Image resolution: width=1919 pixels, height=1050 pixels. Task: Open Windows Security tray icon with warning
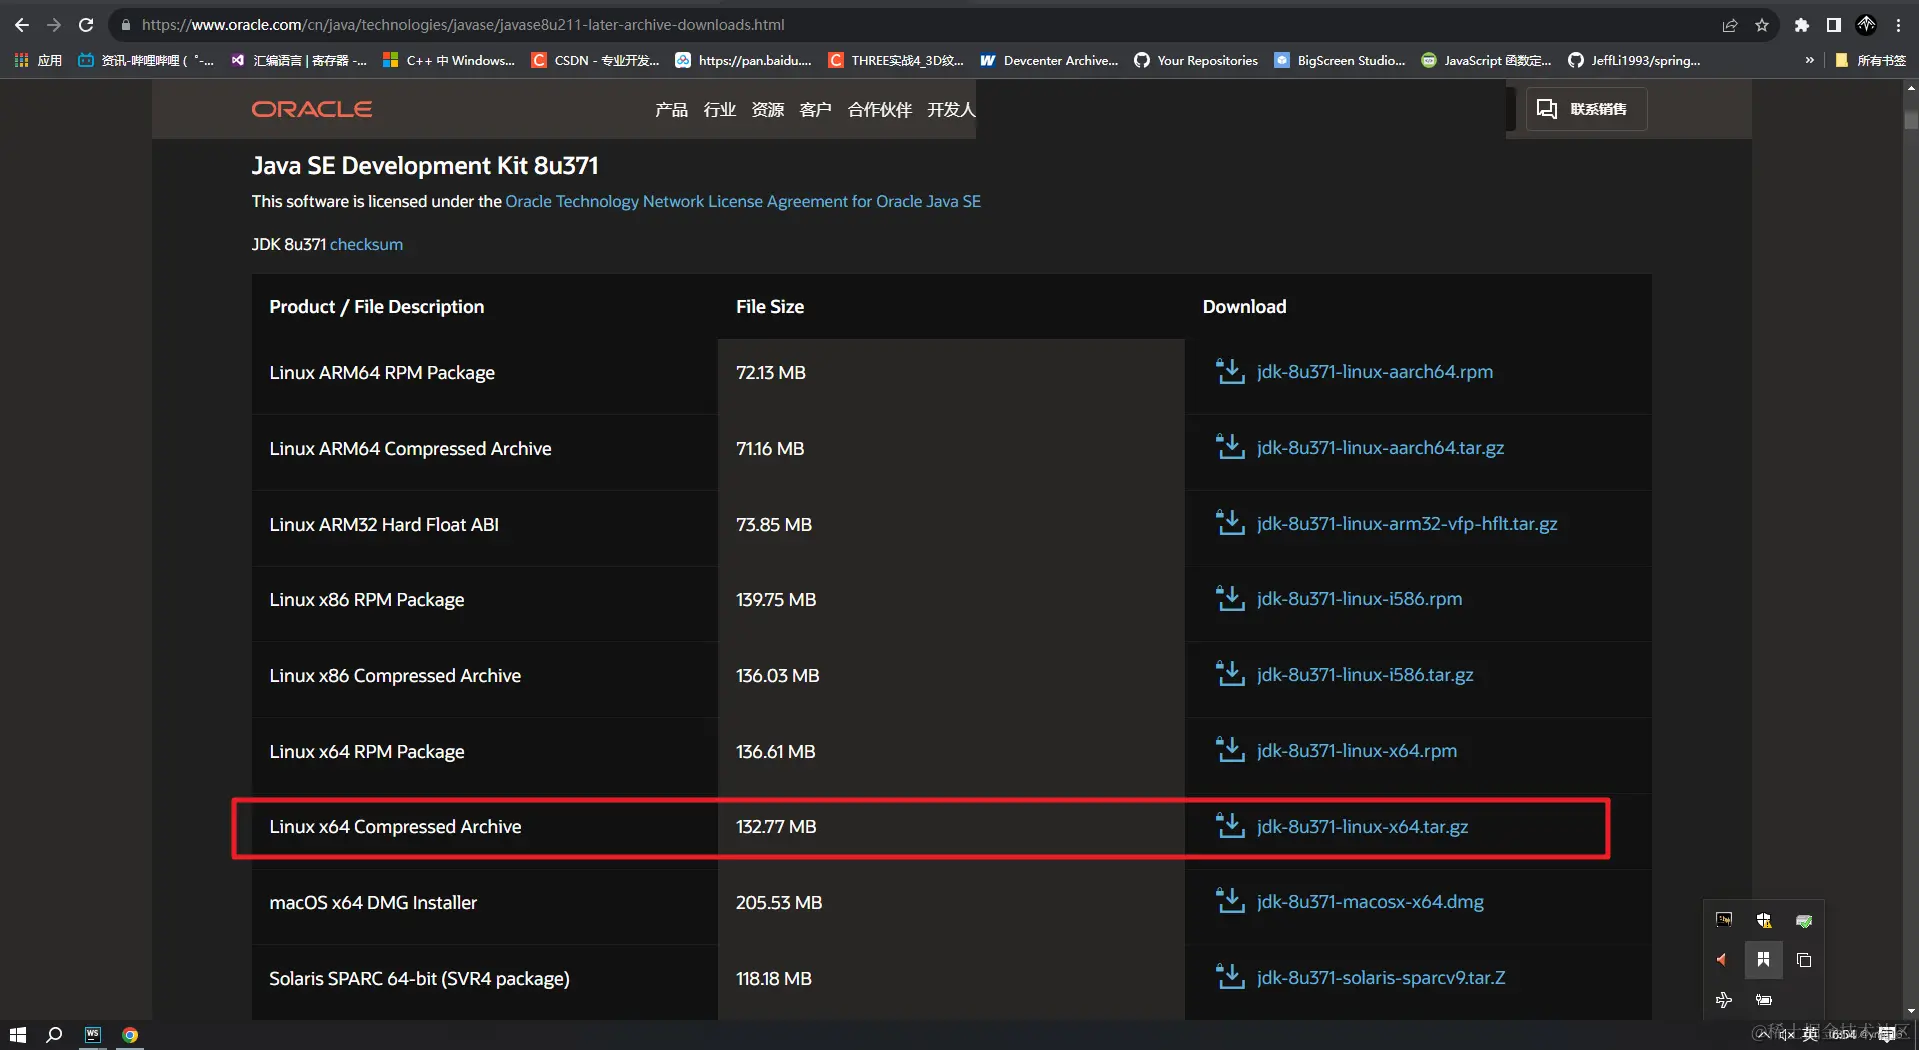coord(1764,921)
